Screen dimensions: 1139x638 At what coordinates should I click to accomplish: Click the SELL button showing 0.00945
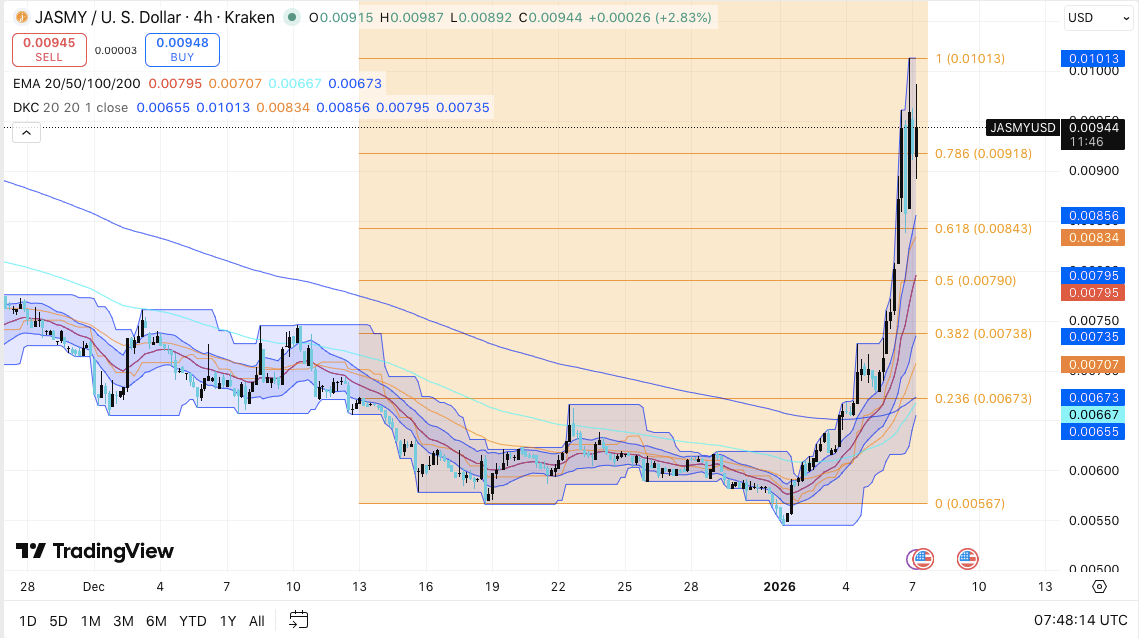click(49, 50)
